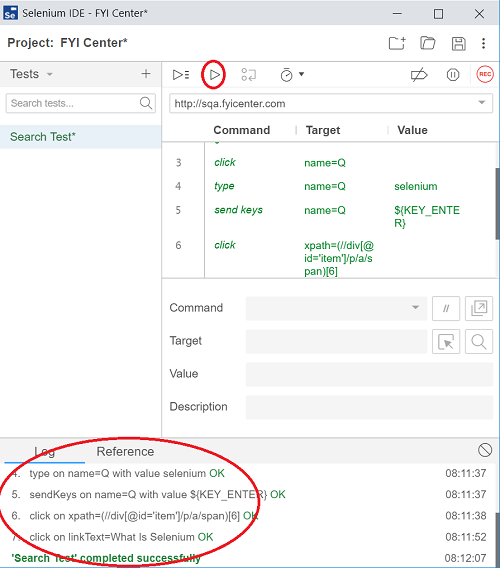500x568 pixels.
Task: Open test execution speed timer
Action: point(286,75)
